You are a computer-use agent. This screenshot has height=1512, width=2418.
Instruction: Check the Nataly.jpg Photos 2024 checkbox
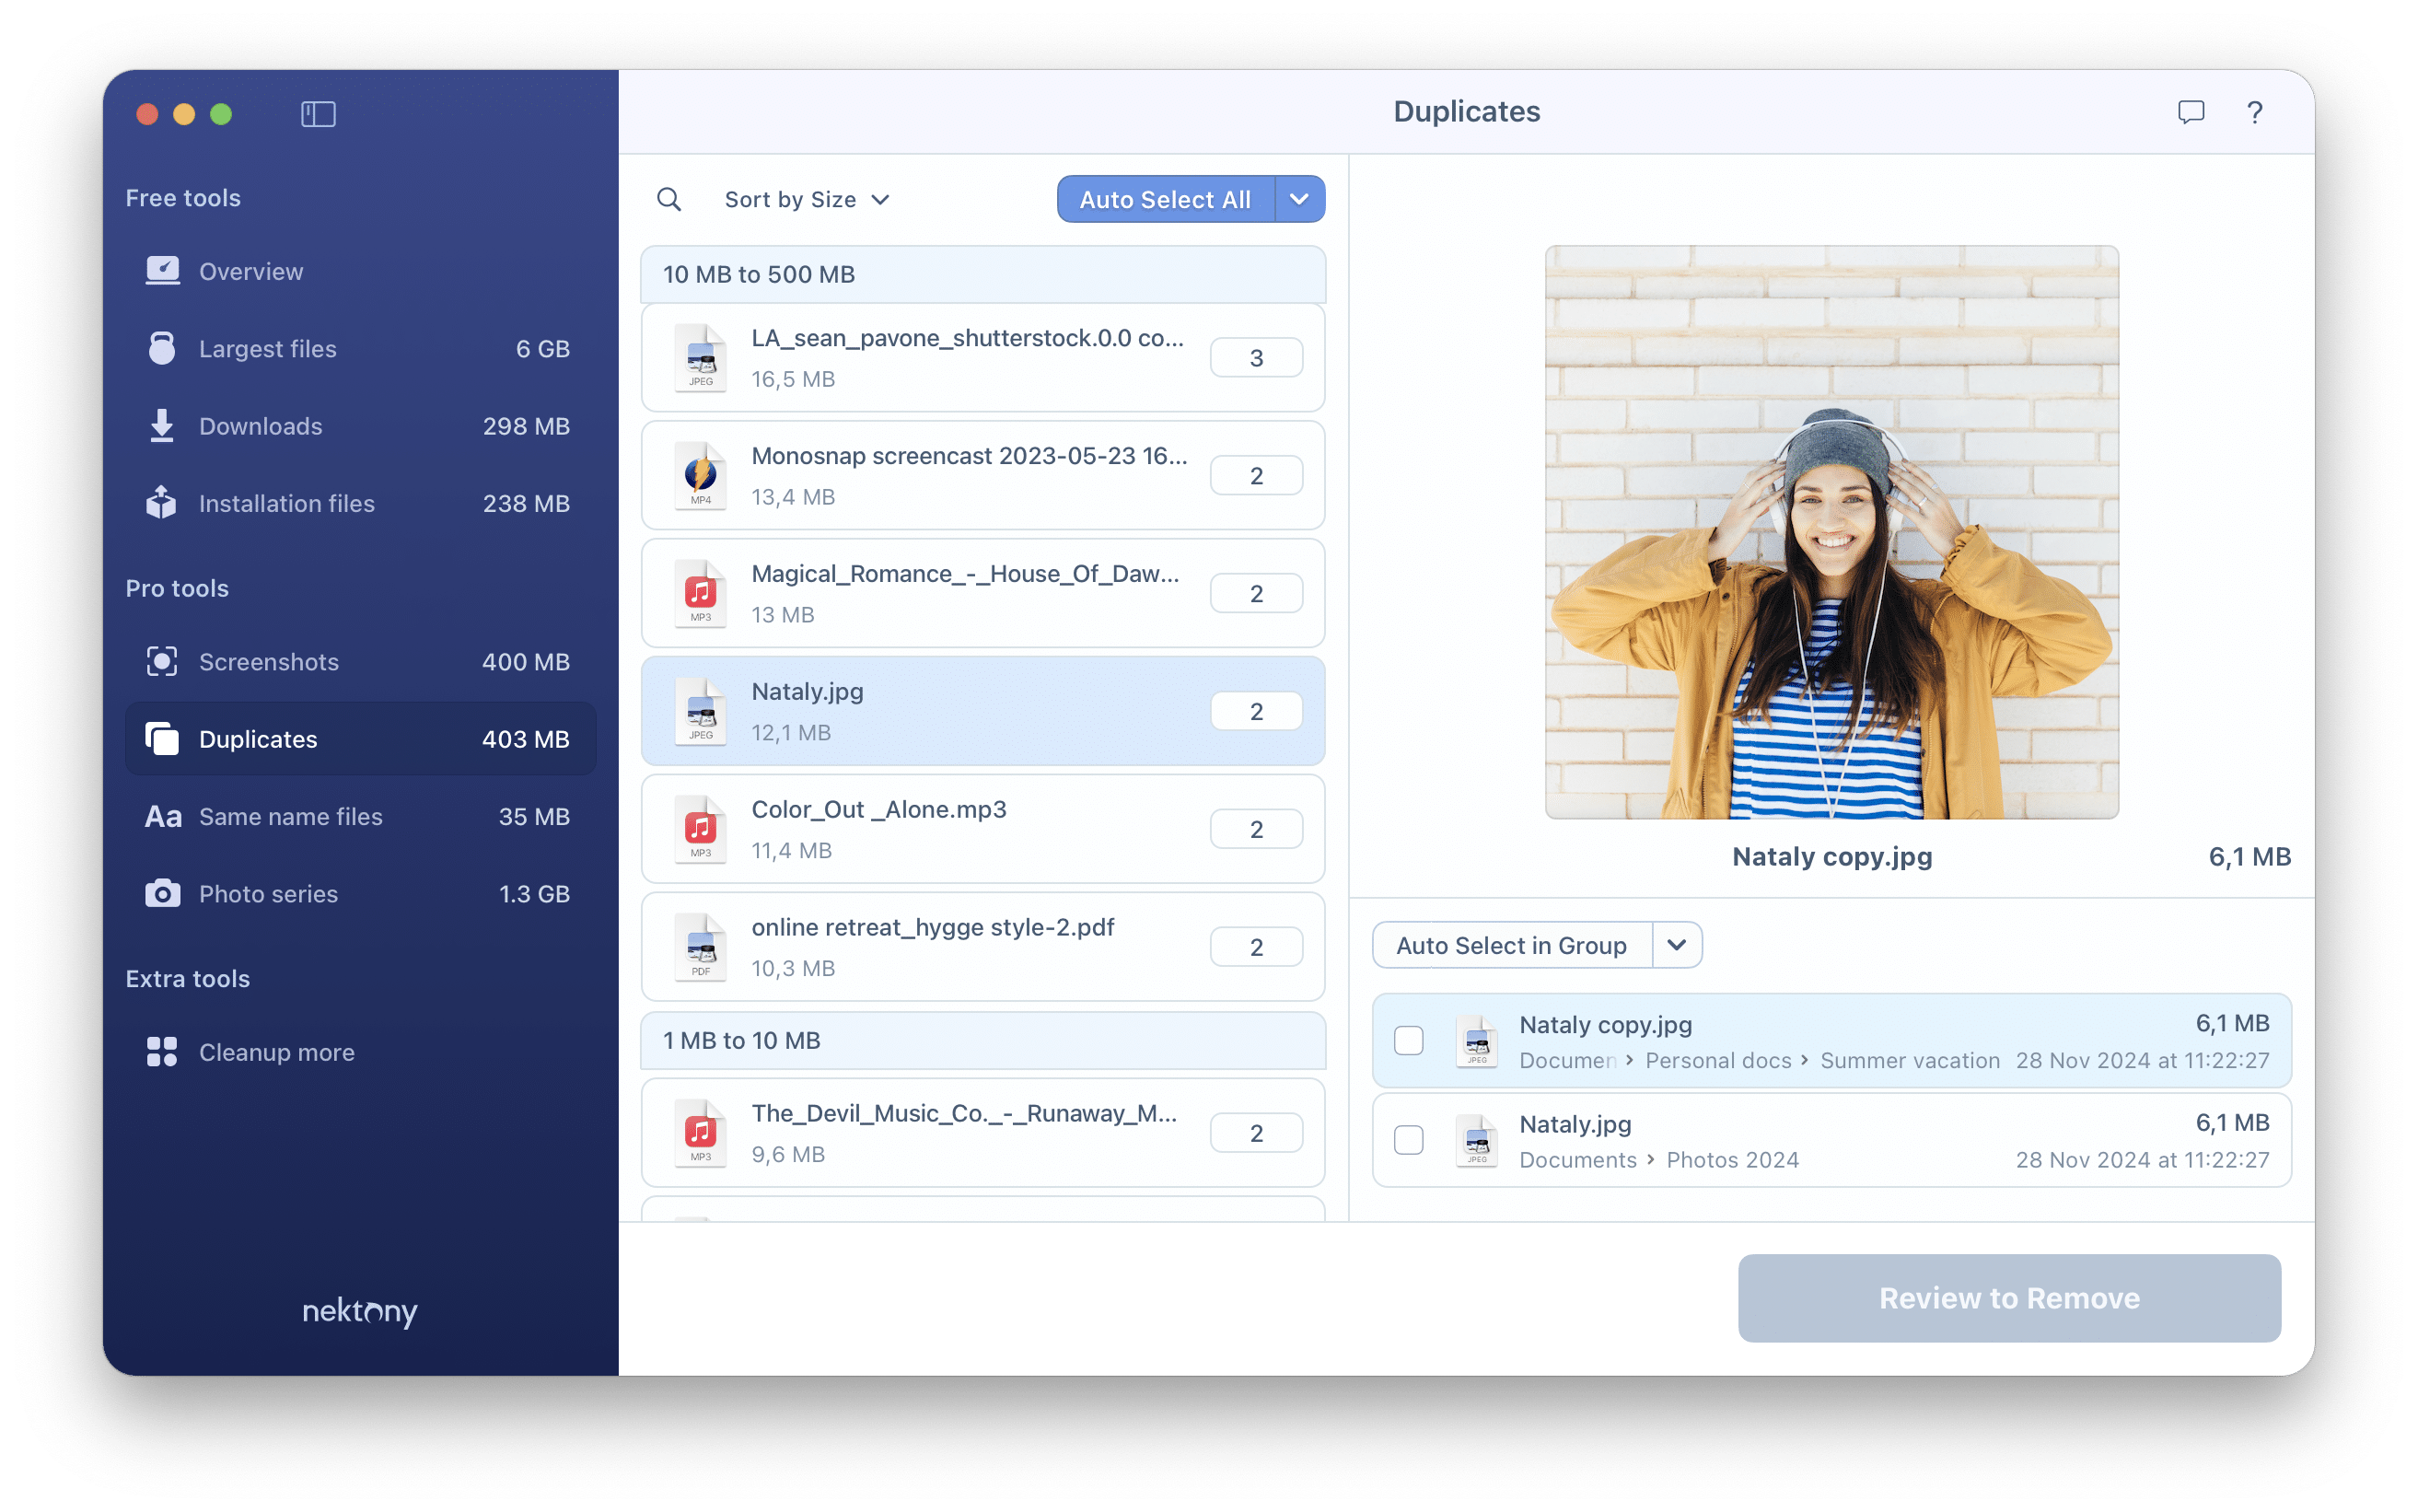click(x=1409, y=1141)
